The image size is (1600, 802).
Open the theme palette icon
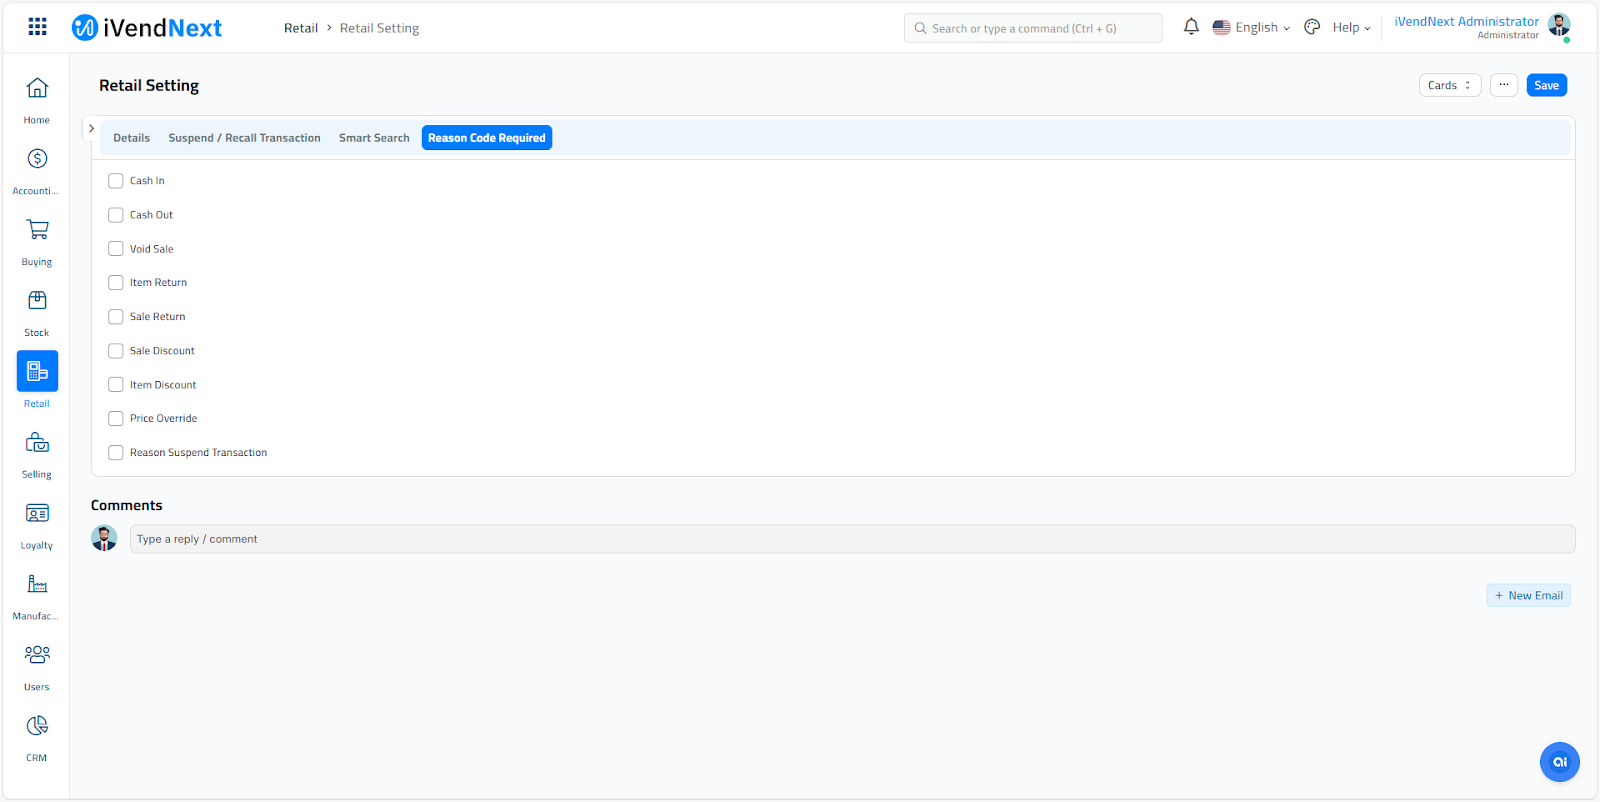click(1312, 27)
